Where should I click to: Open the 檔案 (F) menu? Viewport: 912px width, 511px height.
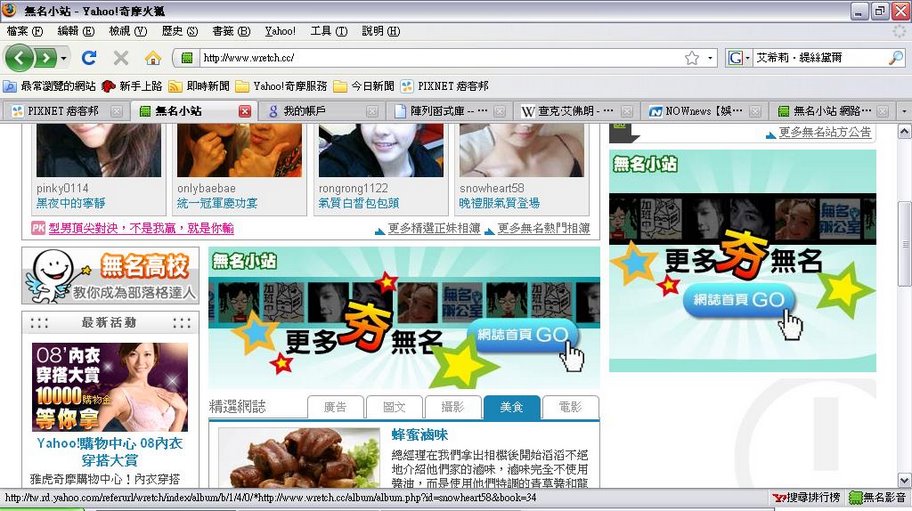25,31
